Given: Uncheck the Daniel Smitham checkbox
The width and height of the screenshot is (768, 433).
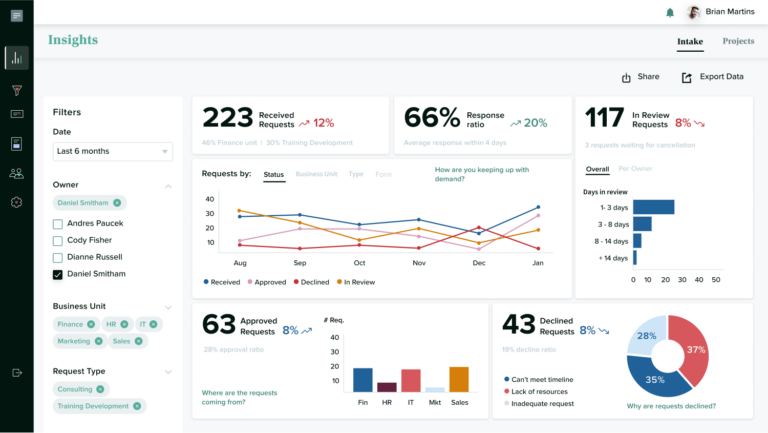Looking at the screenshot, I should pyautogui.click(x=58, y=274).
